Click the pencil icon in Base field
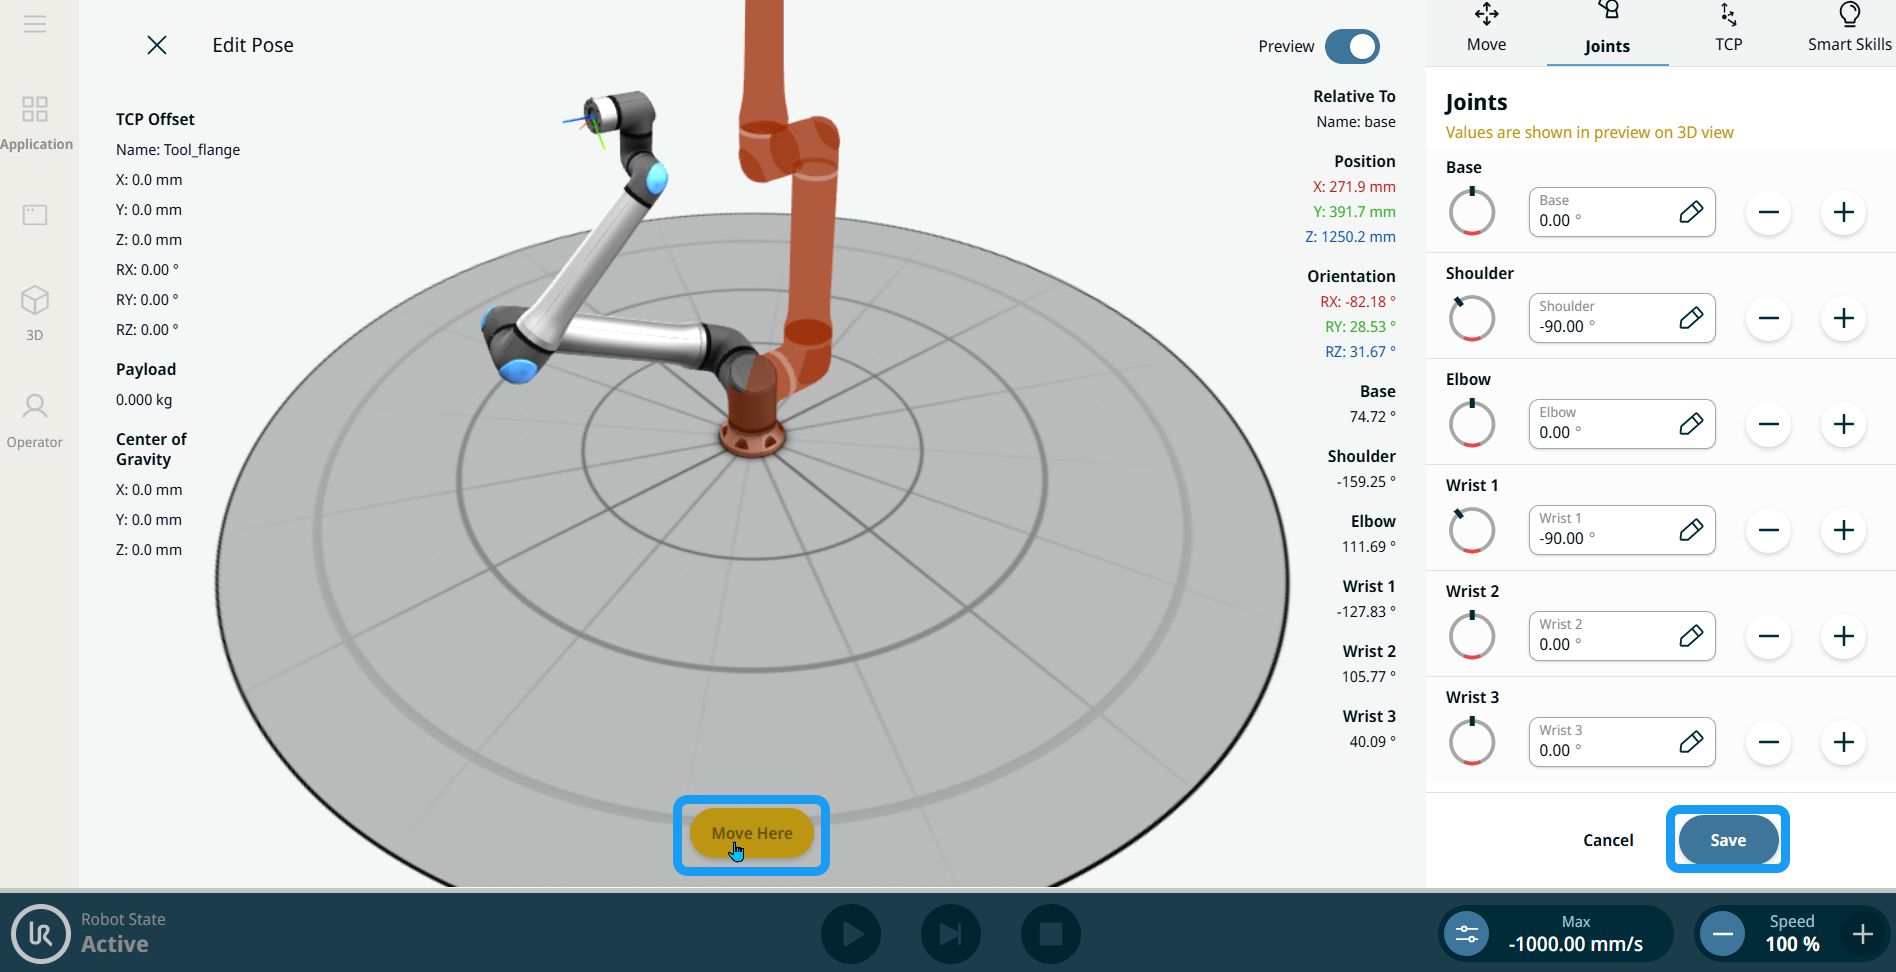Image resolution: width=1896 pixels, height=972 pixels. tap(1690, 212)
